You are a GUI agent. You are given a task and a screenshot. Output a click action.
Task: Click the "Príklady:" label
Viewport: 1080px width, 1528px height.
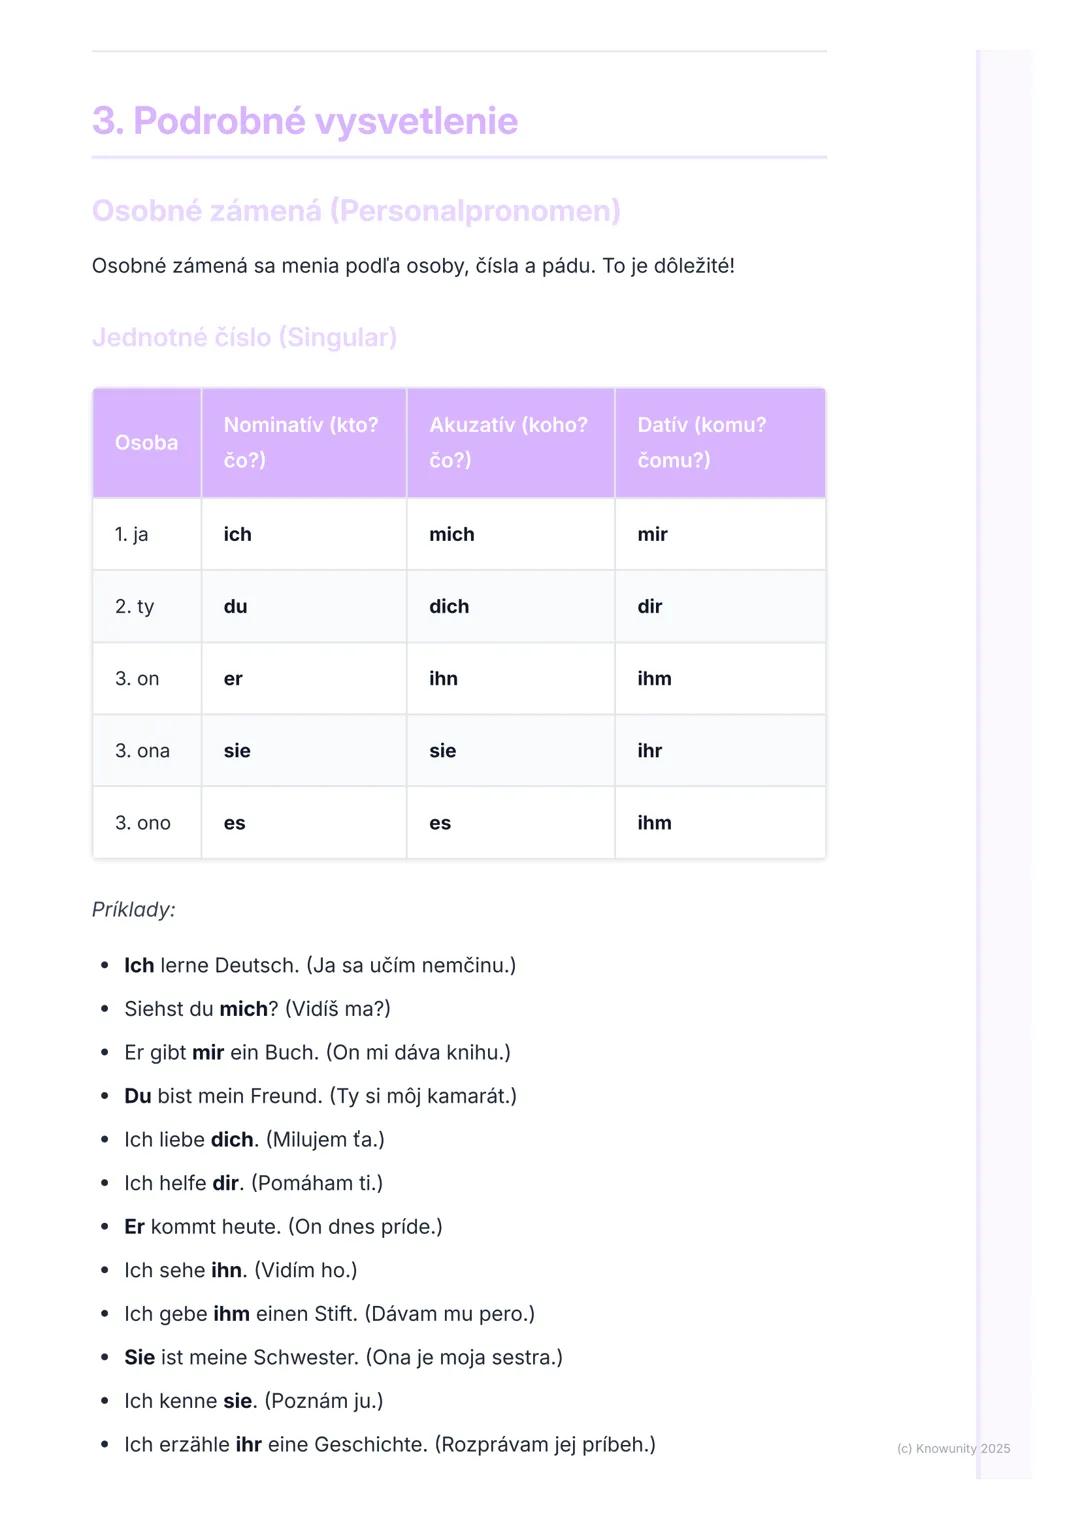click(133, 909)
